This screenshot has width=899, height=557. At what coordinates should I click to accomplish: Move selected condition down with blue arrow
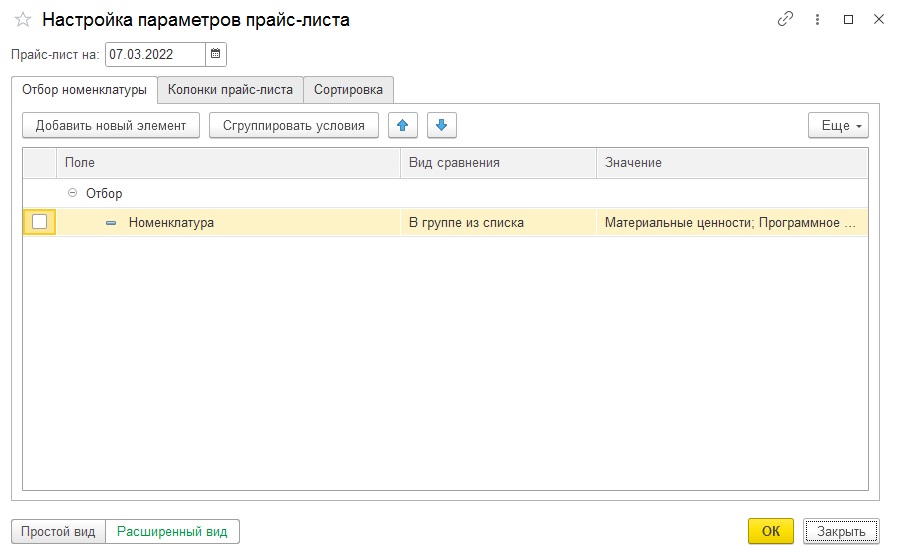[441, 125]
